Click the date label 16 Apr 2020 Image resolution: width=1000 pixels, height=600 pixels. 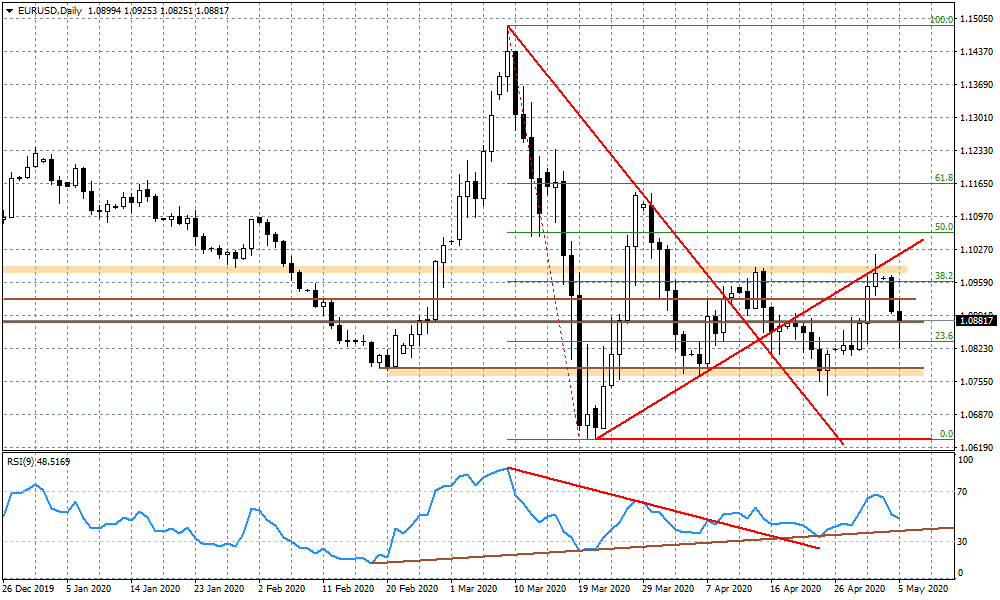(795, 589)
